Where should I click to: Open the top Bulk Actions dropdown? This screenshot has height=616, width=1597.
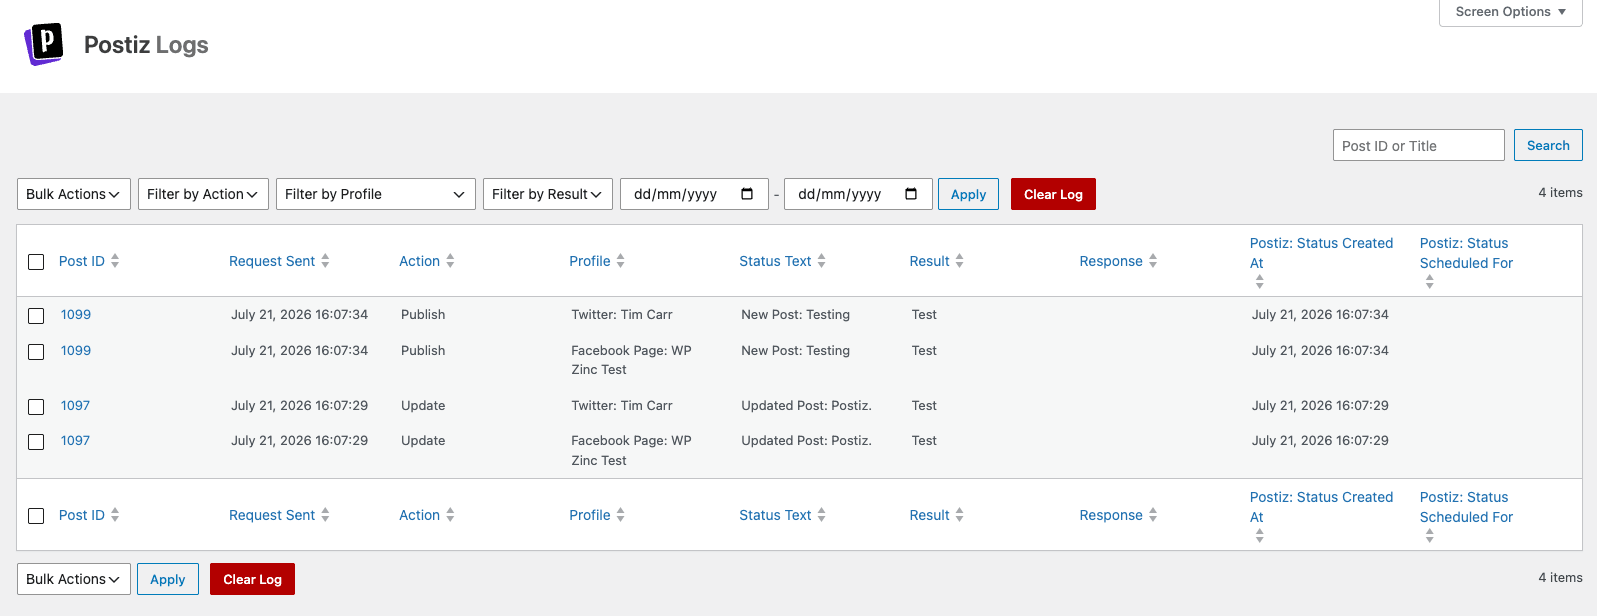click(x=74, y=194)
